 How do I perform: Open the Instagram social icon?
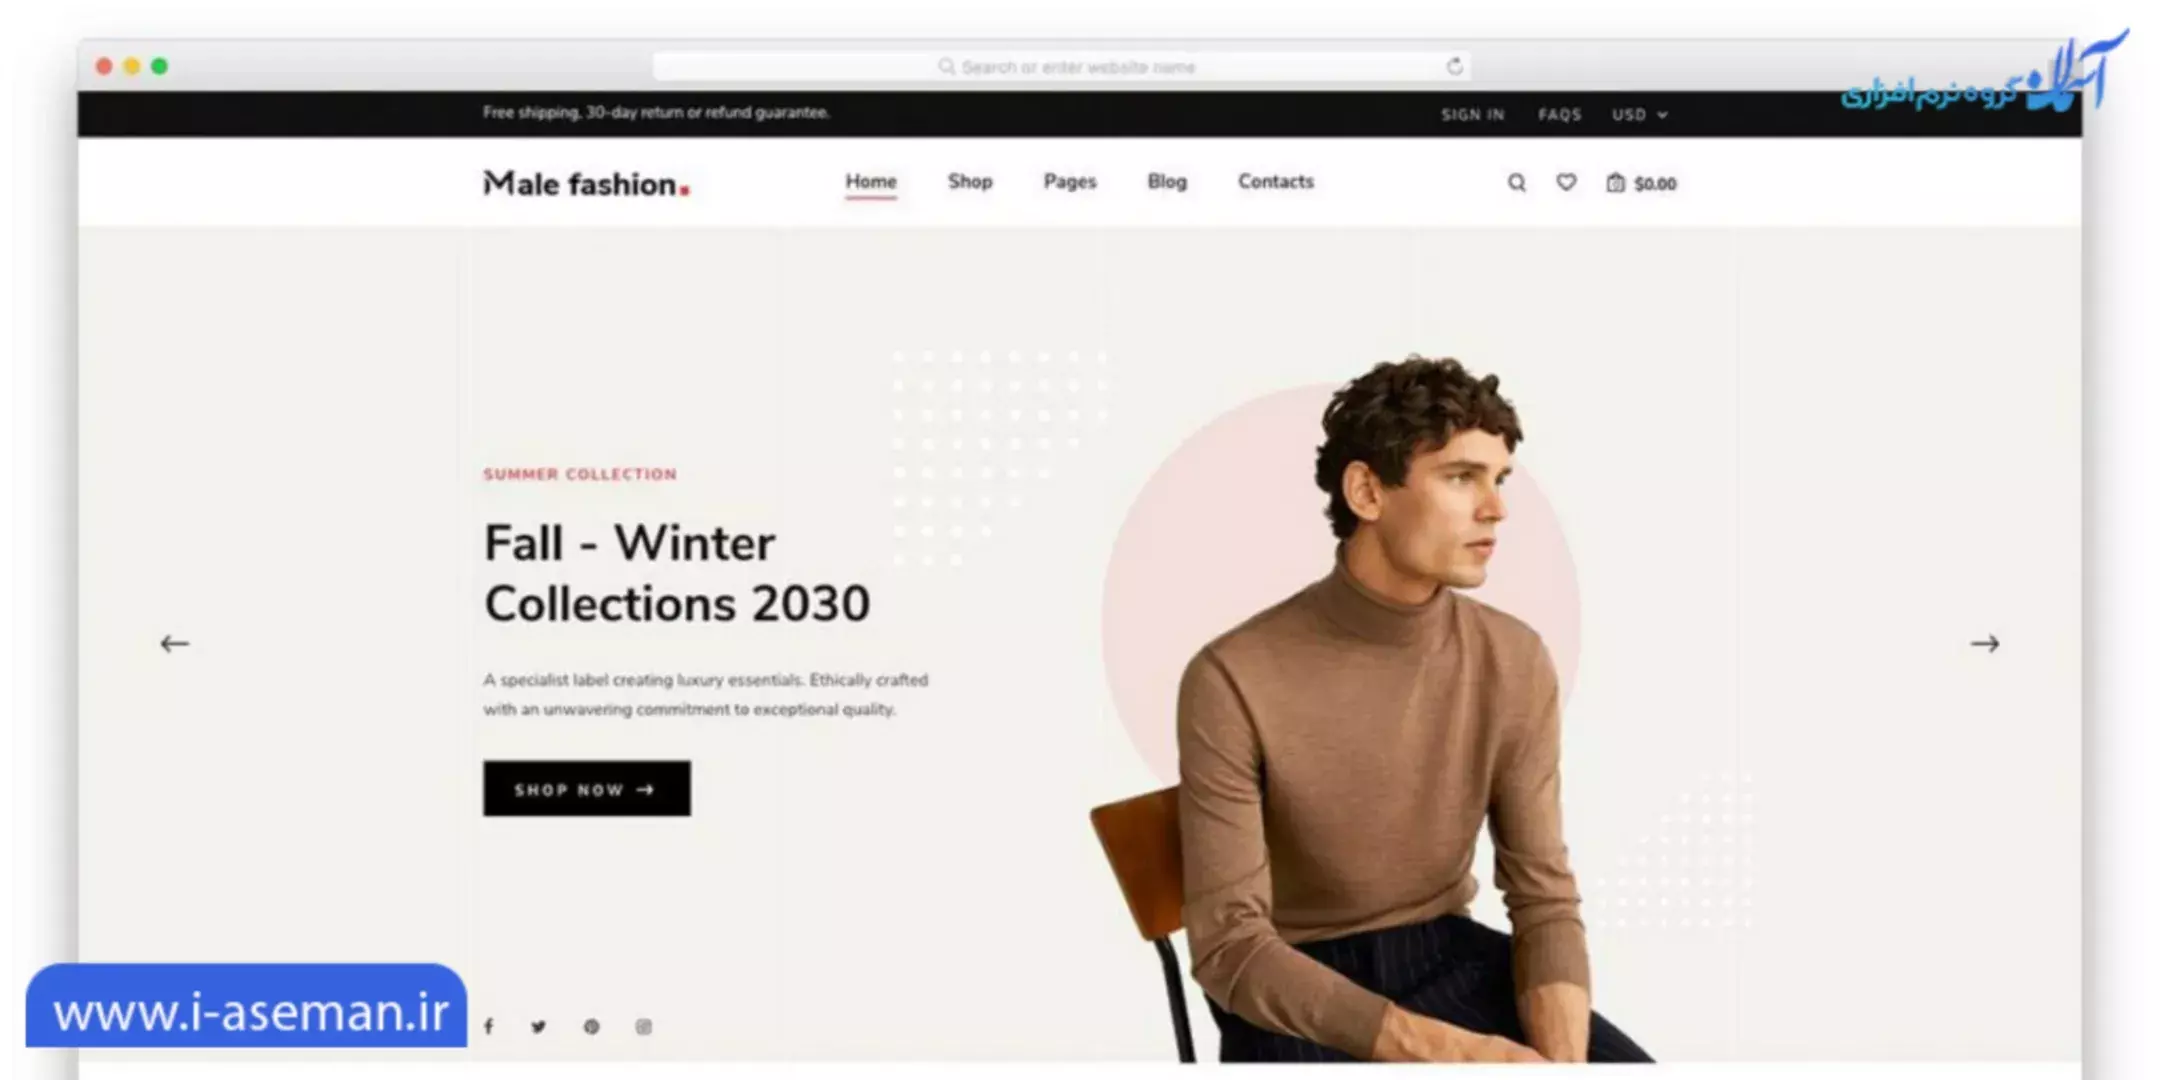coord(644,1027)
